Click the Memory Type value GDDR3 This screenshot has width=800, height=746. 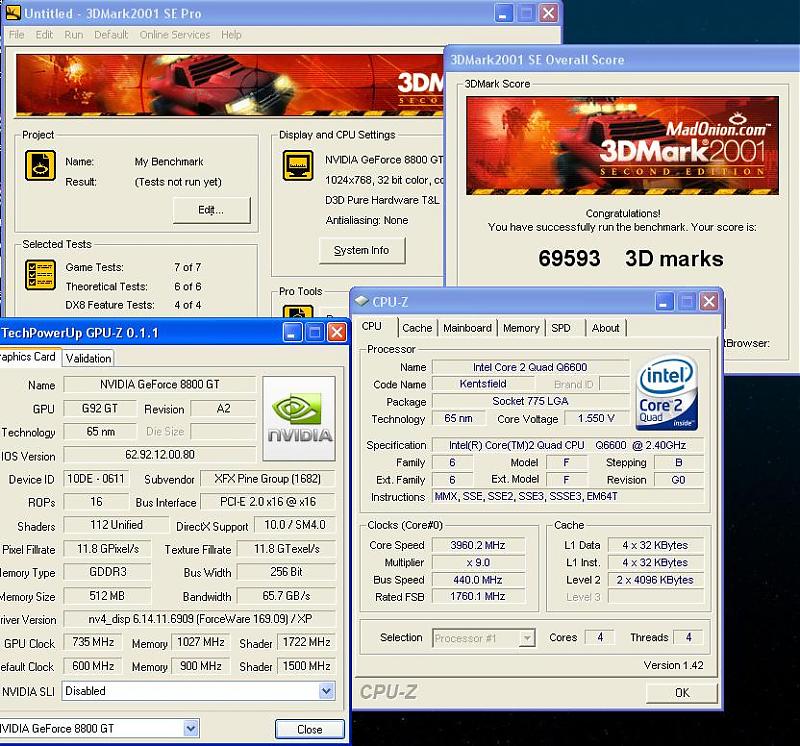click(x=107, y=571)
